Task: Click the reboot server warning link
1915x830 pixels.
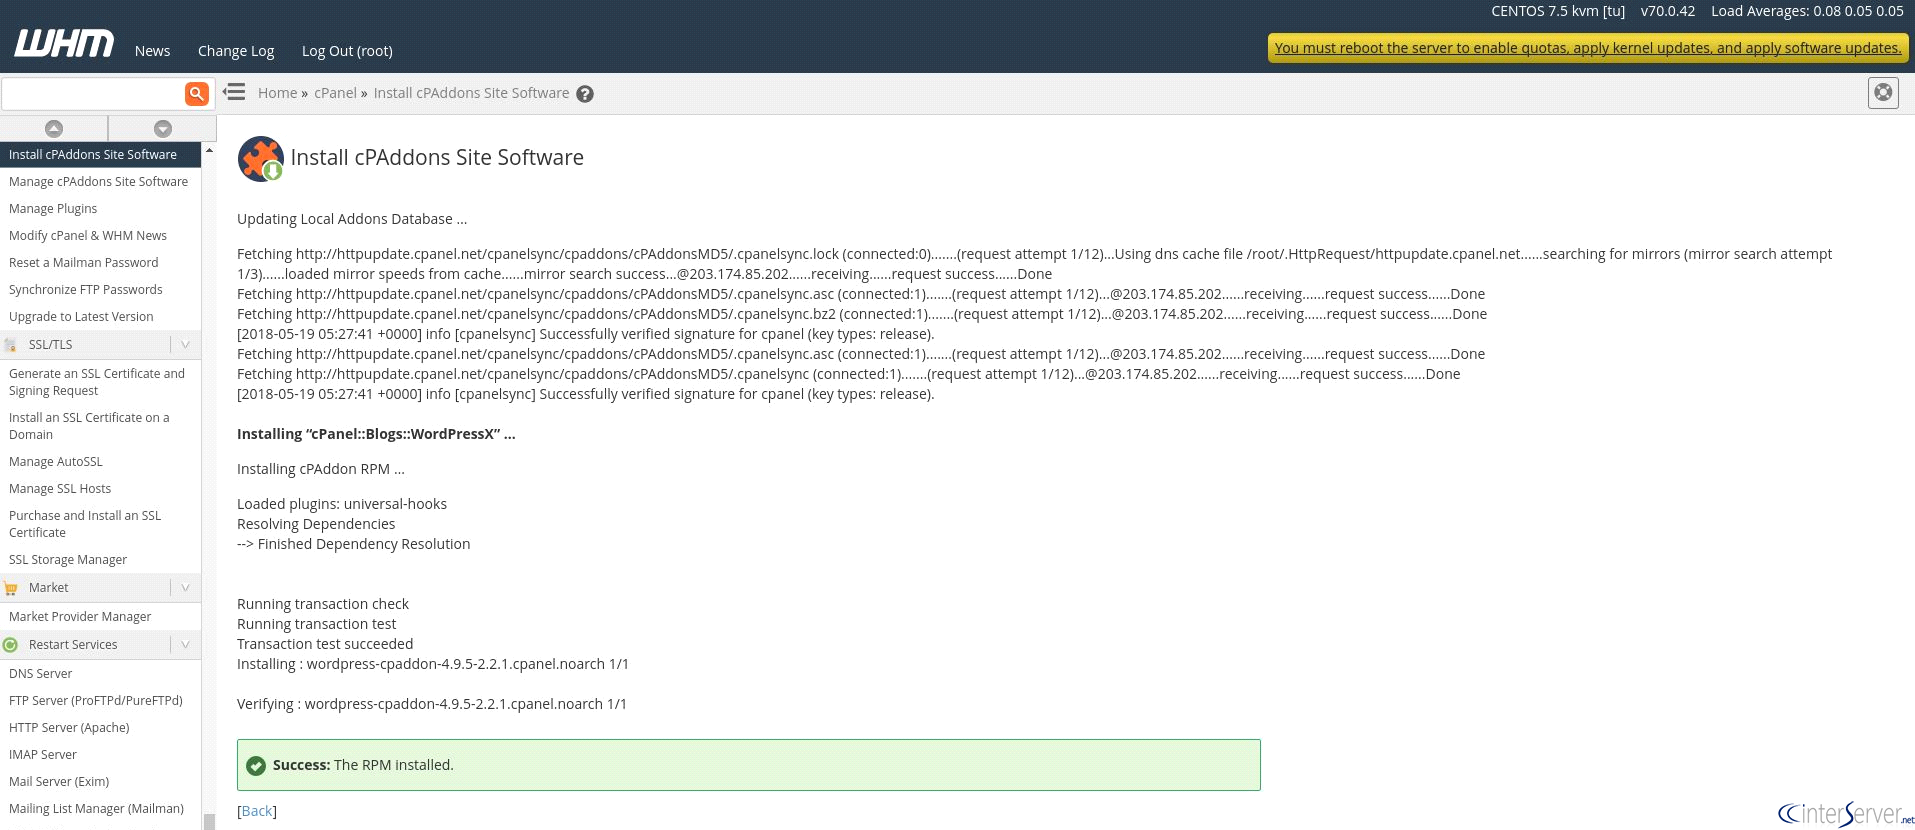Action: point(1588,48)
